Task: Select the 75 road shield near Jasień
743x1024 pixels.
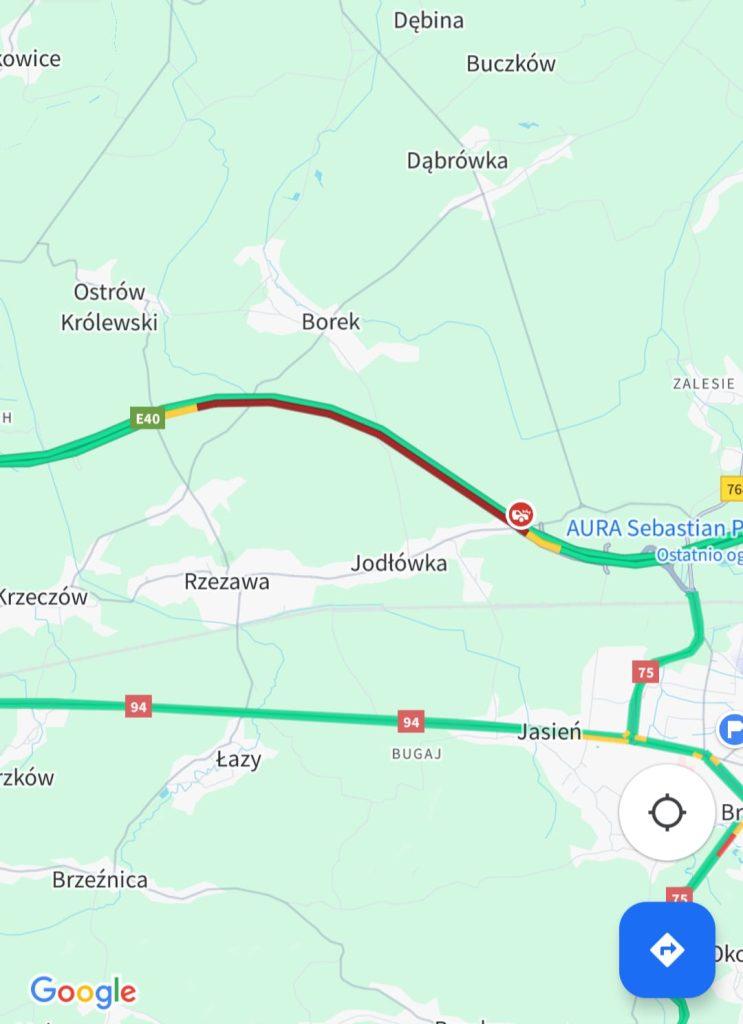Action: (645, 672)
